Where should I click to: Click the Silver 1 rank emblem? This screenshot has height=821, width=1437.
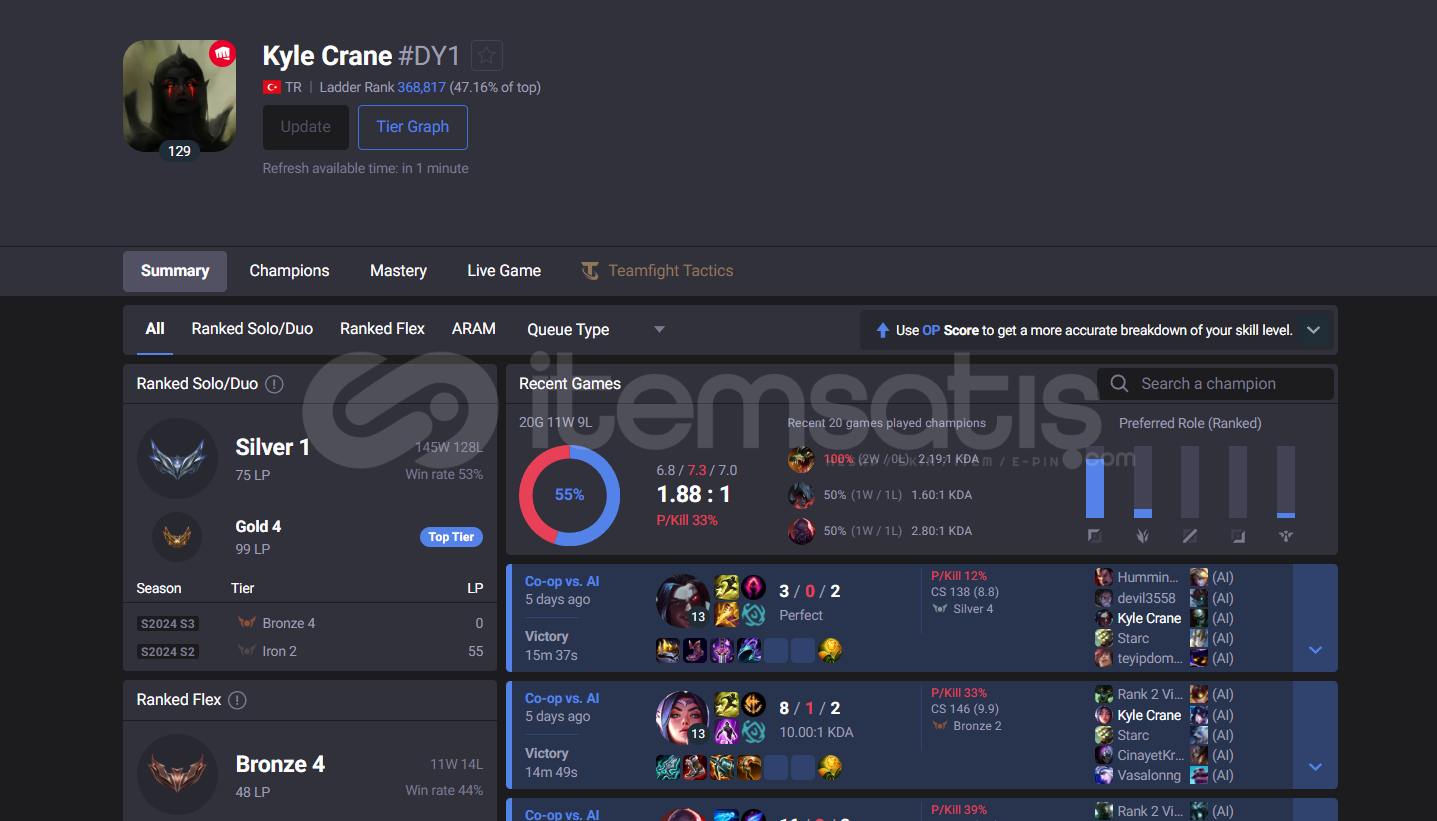[177, 458]
